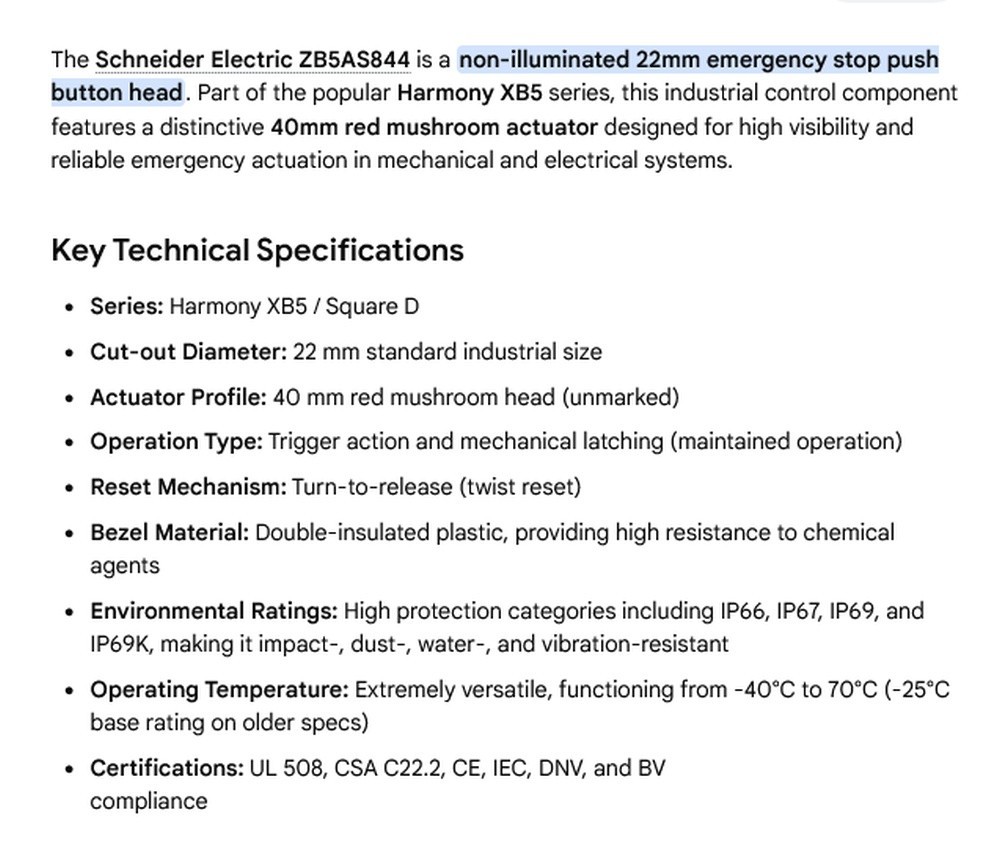Screen dimensions: 1000x843
Task: Click the Environmental Ratings label
Action: pos(214,611)
